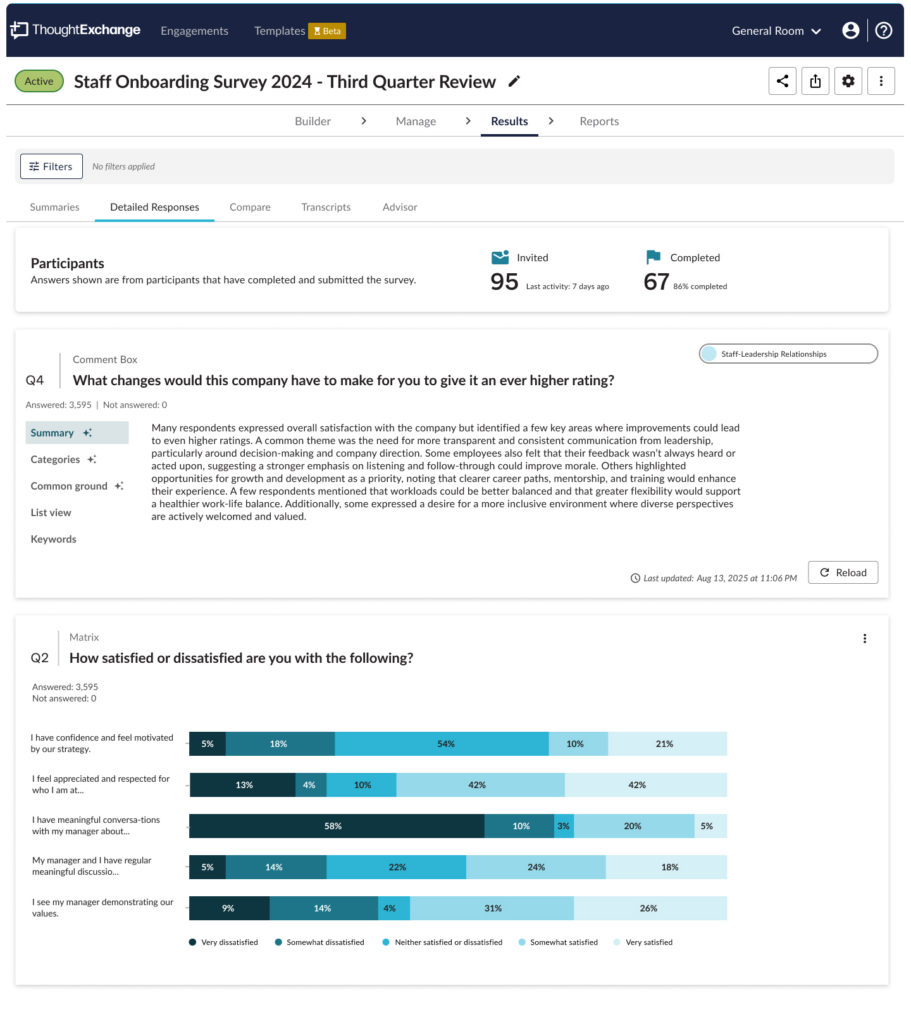911x1024 pixels.
Task: Click the Reload button
Action: tap(842, 573)
